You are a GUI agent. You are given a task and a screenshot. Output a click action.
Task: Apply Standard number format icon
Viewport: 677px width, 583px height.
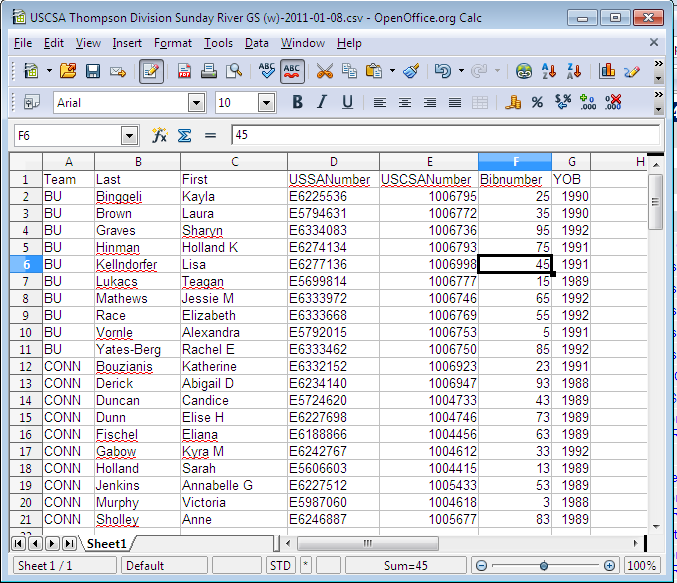pyautogui.click(x=562, y=102)
